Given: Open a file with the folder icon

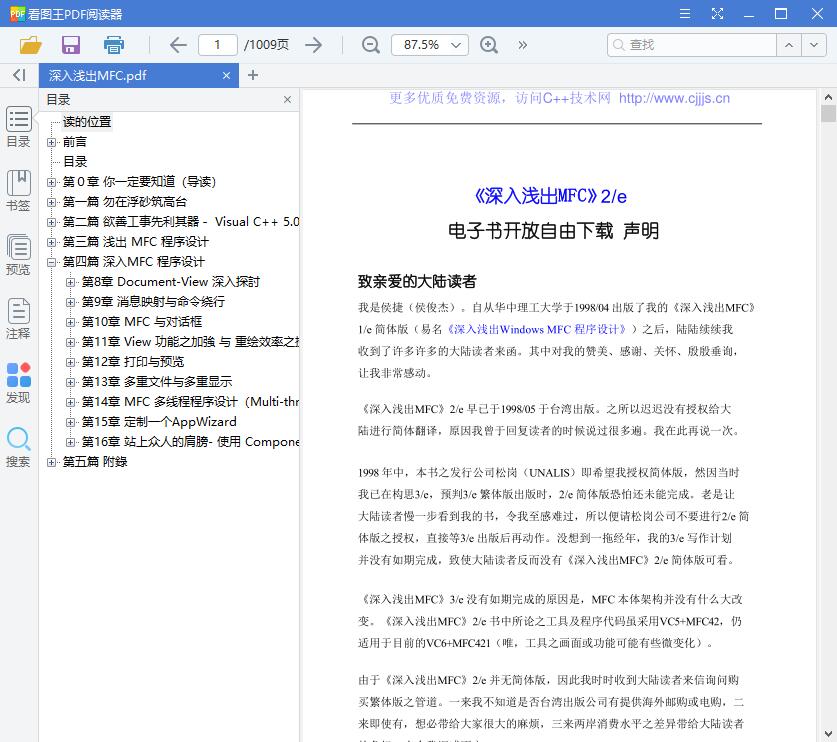Looking at the screenshot, I should 30,45.
